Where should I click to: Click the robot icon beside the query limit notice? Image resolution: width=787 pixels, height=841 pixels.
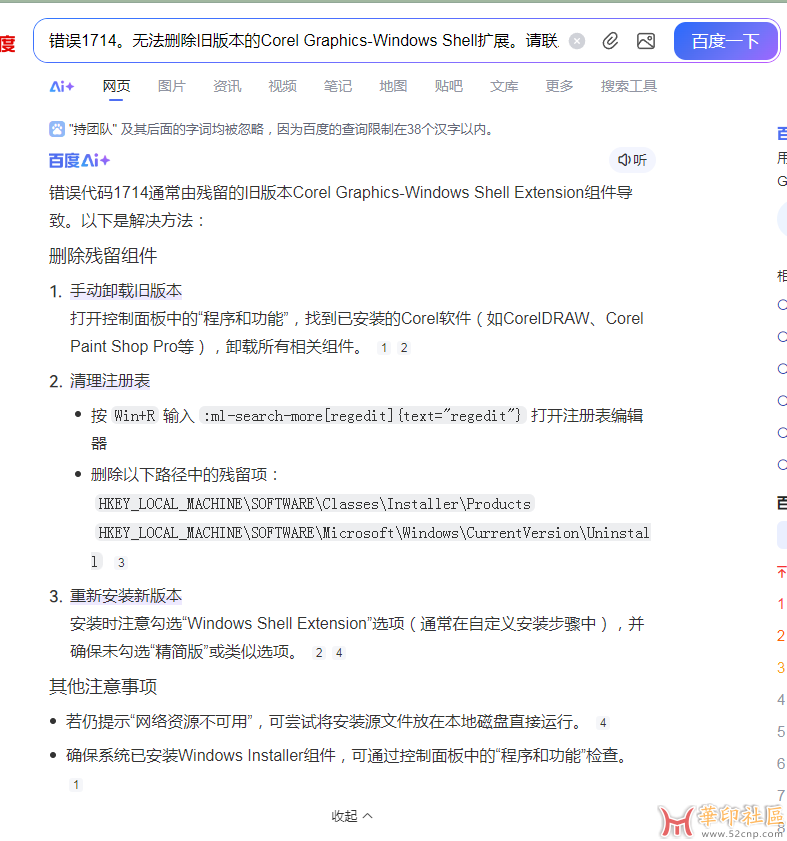click(57, 129)
